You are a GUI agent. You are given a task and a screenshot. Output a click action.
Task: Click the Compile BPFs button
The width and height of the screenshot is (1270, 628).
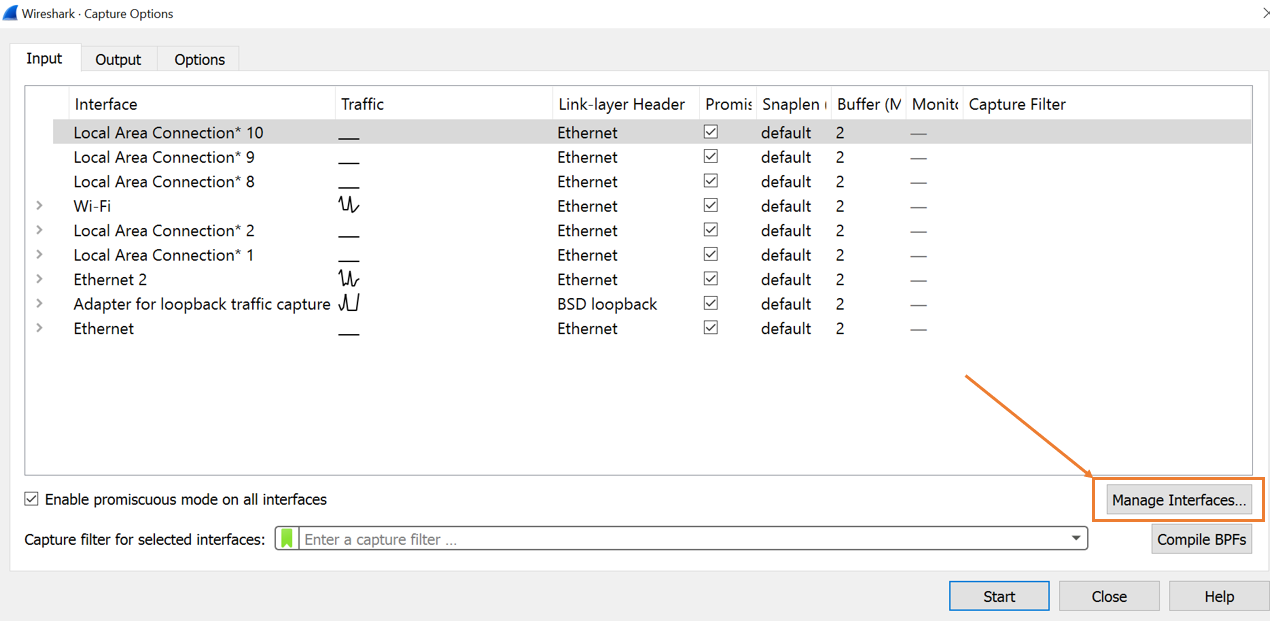coord(1202,539)
